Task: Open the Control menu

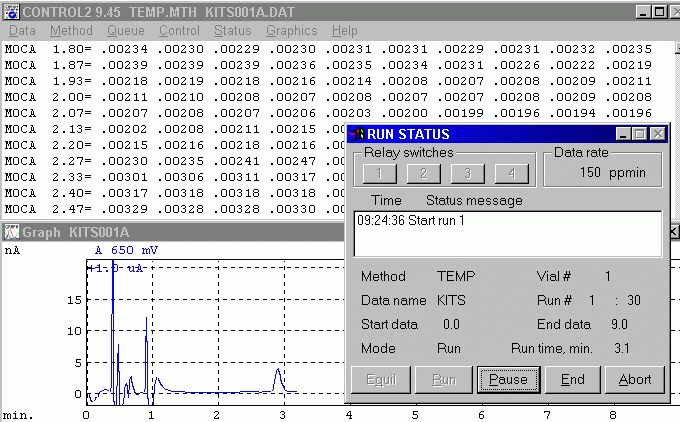Action: coord(179,31)
